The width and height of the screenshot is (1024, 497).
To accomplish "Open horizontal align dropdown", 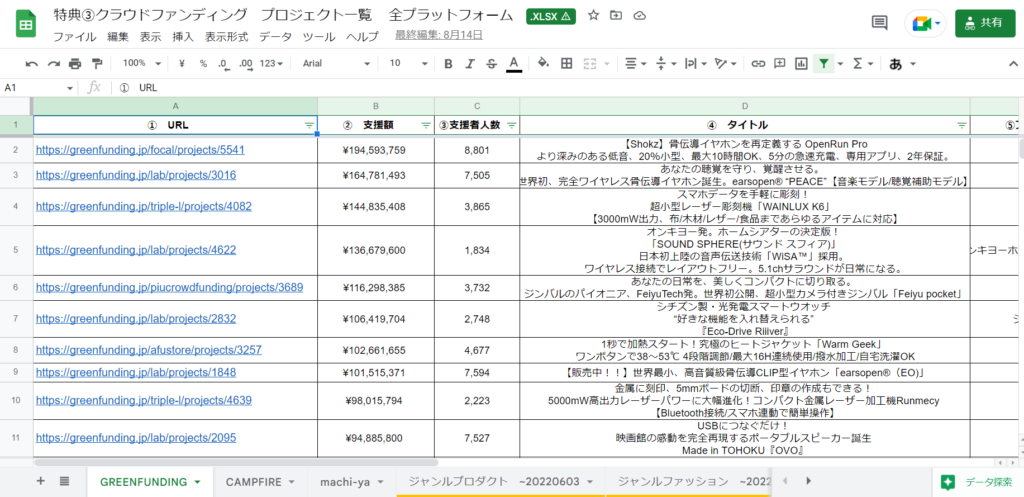I will pos(635,63).
